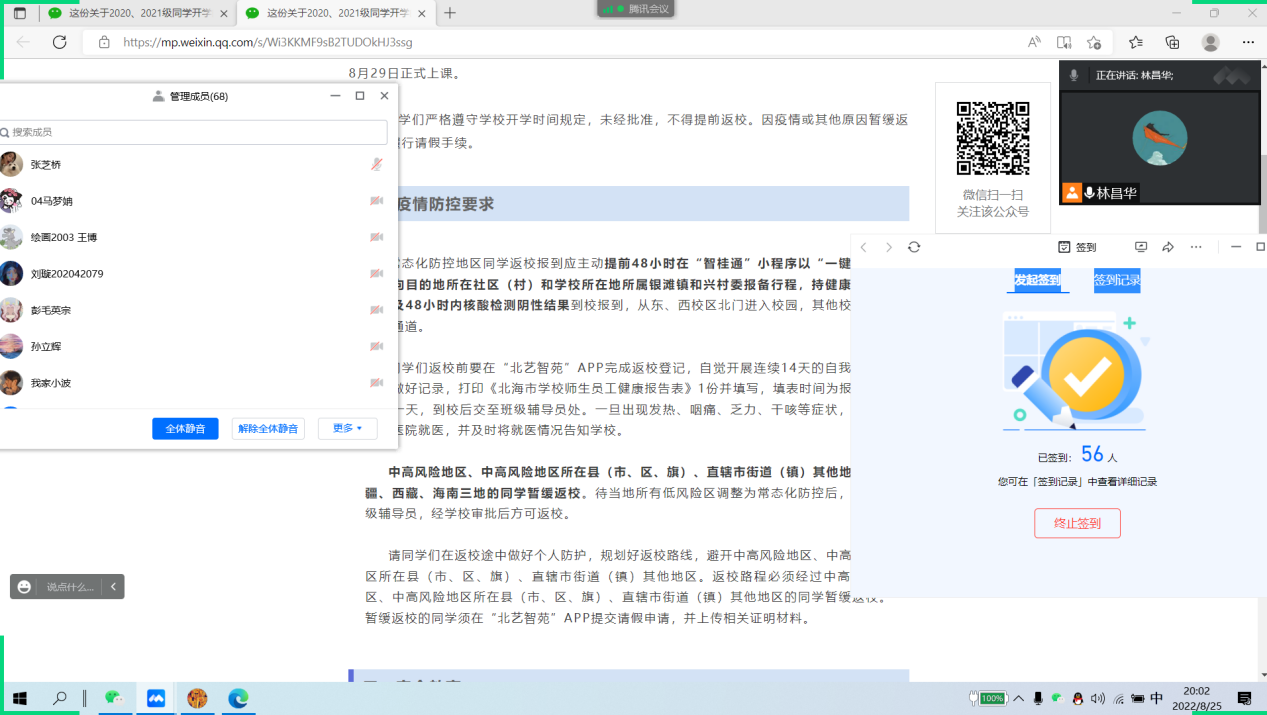Open the Edge favorites star list icon

(1135, 42)
